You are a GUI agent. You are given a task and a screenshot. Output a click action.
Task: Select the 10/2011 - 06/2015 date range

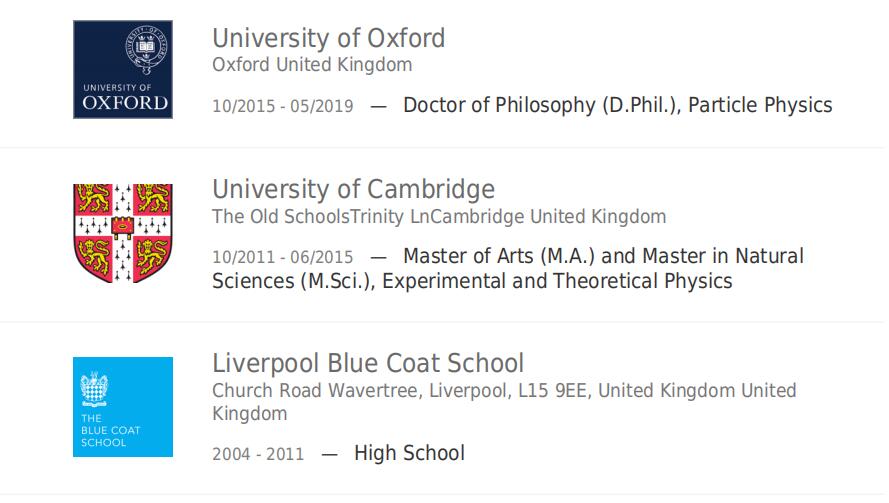coord(282,258)
